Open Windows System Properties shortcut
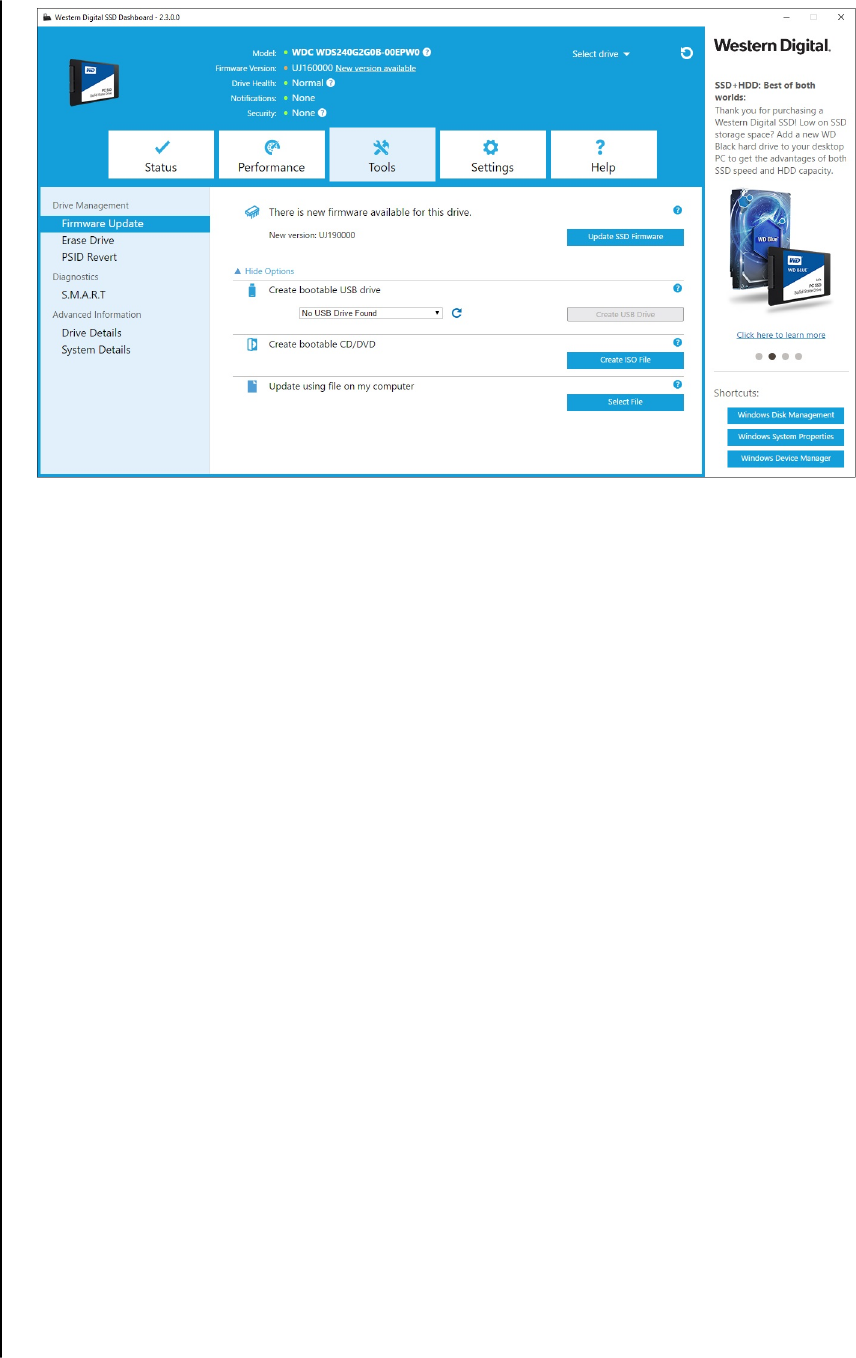The width and height of the screenshot is (856, 1358). [785, 437]
